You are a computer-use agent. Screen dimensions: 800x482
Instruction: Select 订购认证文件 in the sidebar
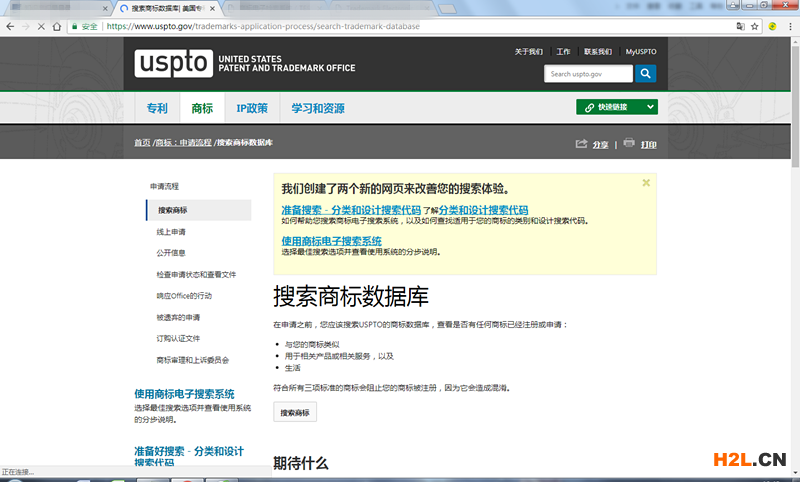pyautogui.click(x=178, y=339)
